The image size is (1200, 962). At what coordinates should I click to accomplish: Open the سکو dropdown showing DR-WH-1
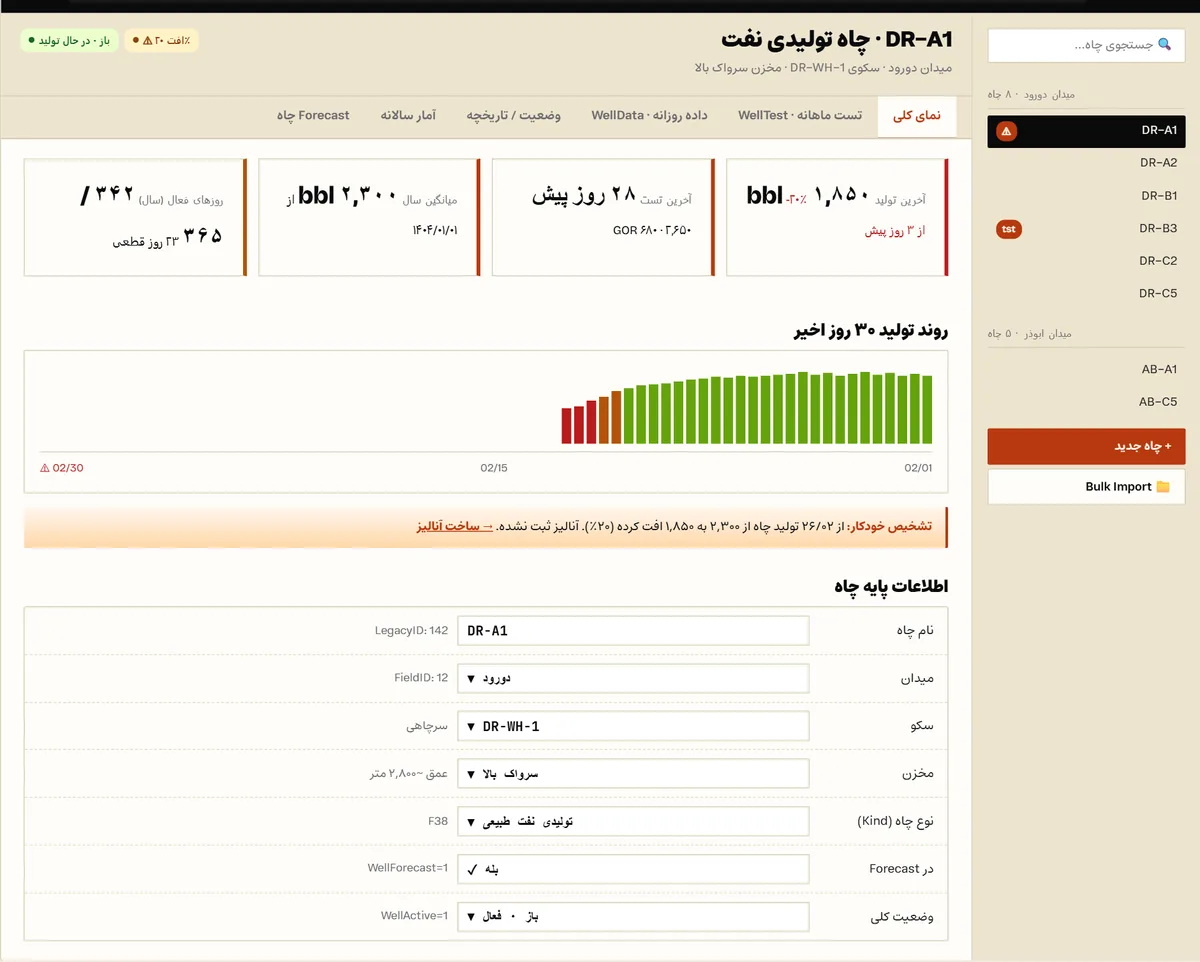click(x=633, y=726)
